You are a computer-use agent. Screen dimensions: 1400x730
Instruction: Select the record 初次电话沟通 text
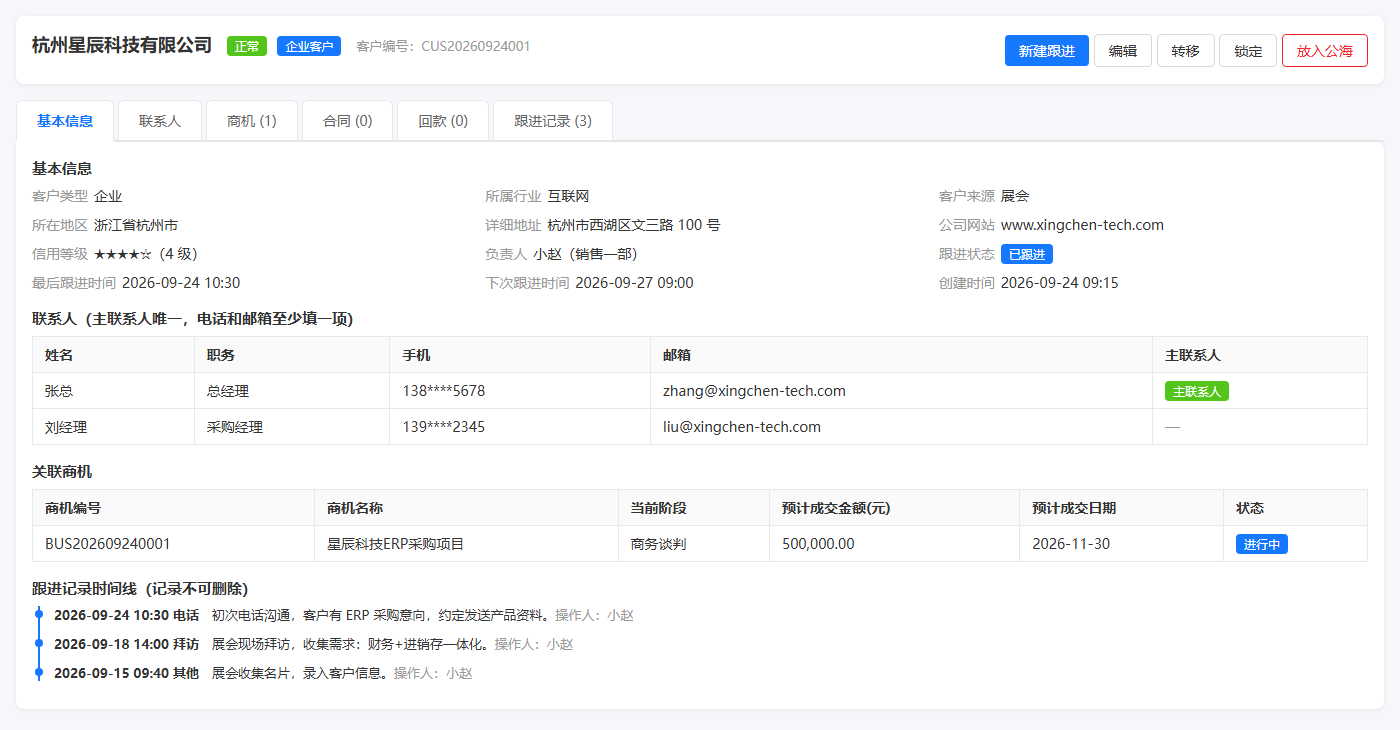253,615
